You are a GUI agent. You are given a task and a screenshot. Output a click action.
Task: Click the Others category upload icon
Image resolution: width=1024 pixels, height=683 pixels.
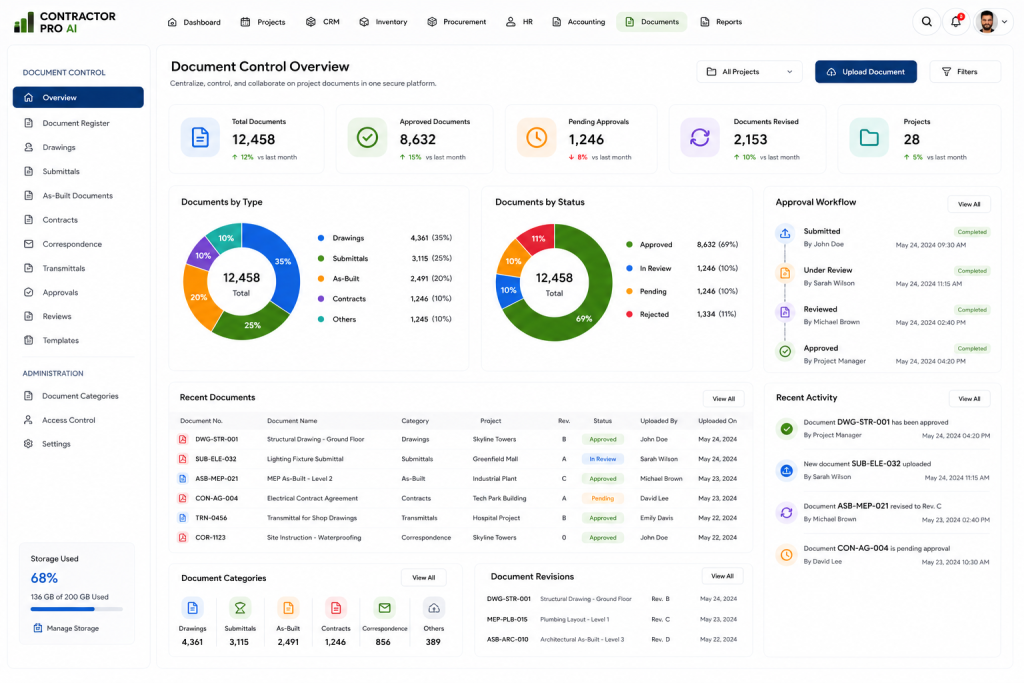(434, 608)
